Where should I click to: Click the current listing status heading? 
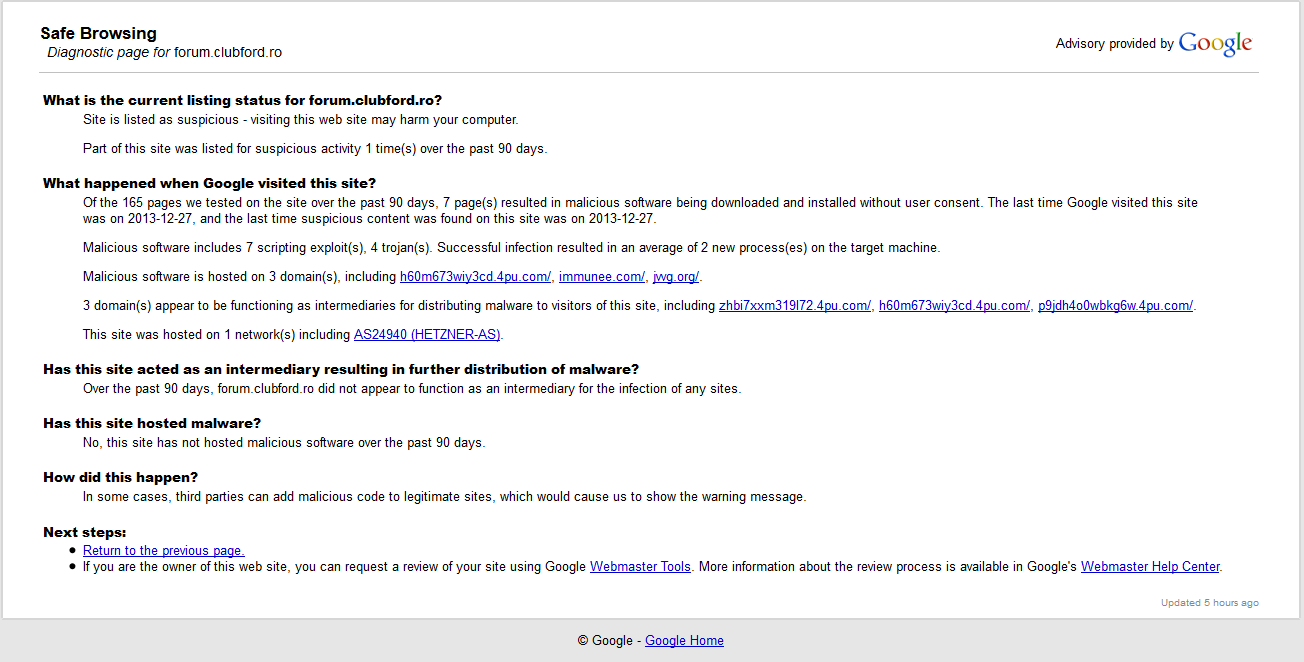point(242,100)
